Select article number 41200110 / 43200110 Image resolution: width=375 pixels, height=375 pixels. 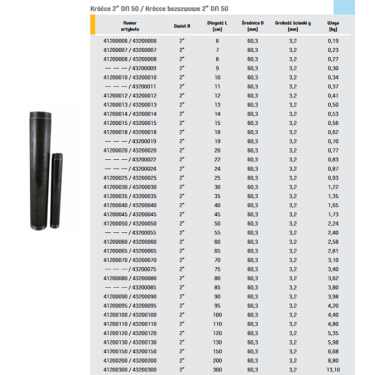point(130,324)
